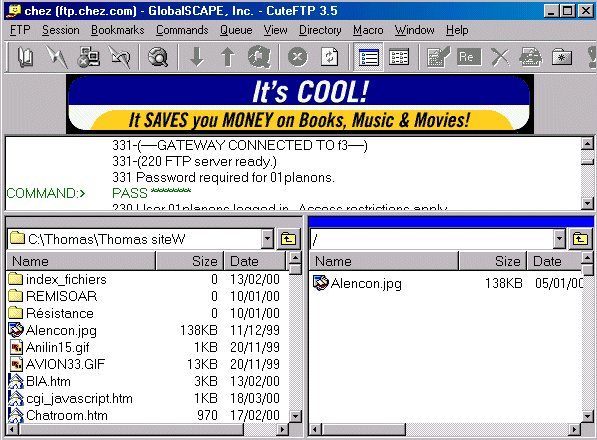Click local list scroll right arrow
Image resolution: width=597 pixels, height=440 pixels.
pyautogui.click(x=282, y=430)
